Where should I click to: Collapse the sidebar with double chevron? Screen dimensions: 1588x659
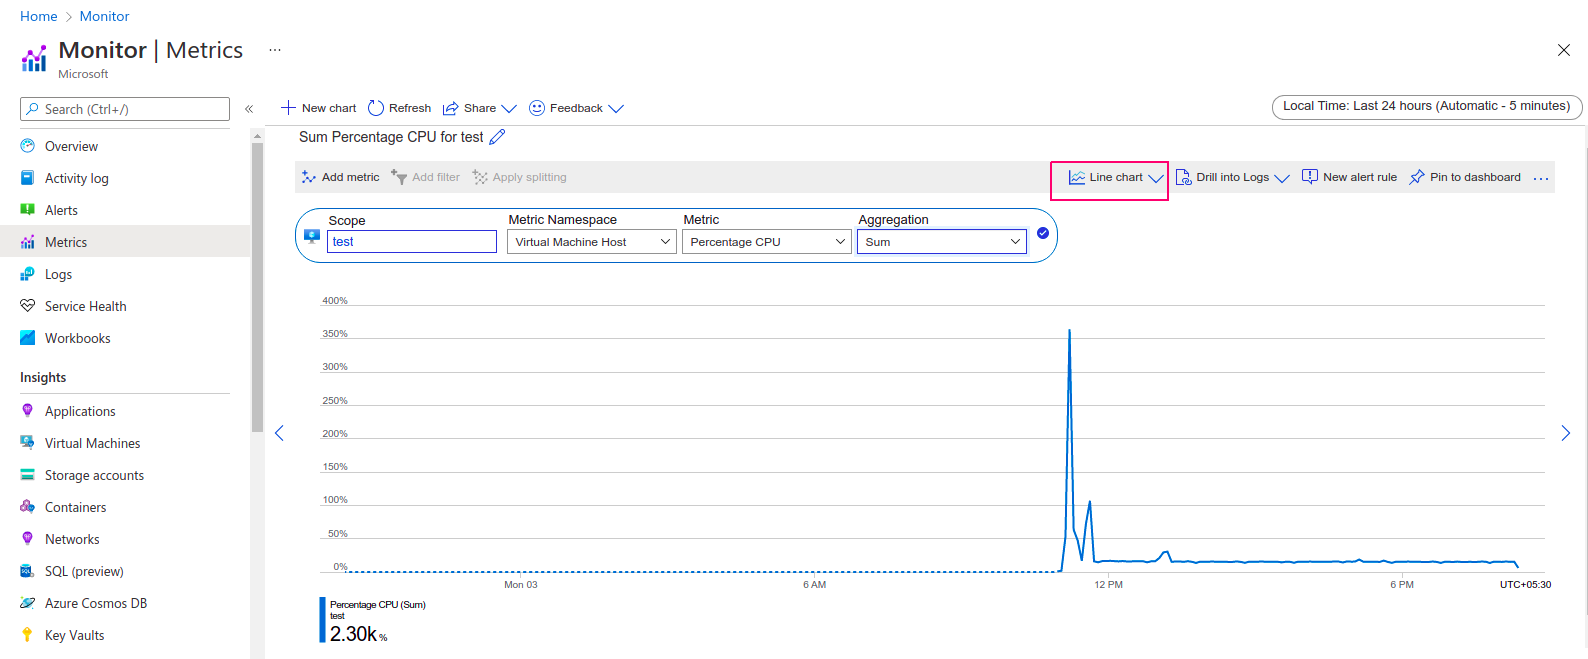[249, 109]
